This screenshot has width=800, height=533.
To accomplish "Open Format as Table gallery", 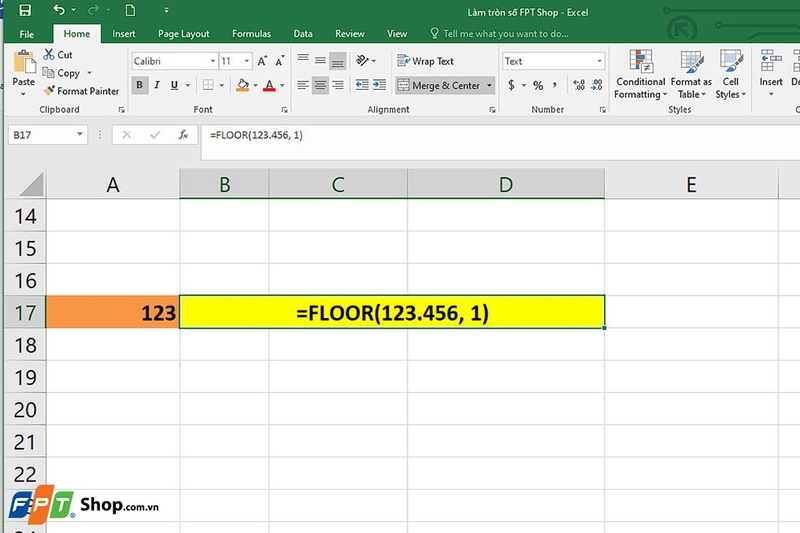I will (x=691, y=74).
